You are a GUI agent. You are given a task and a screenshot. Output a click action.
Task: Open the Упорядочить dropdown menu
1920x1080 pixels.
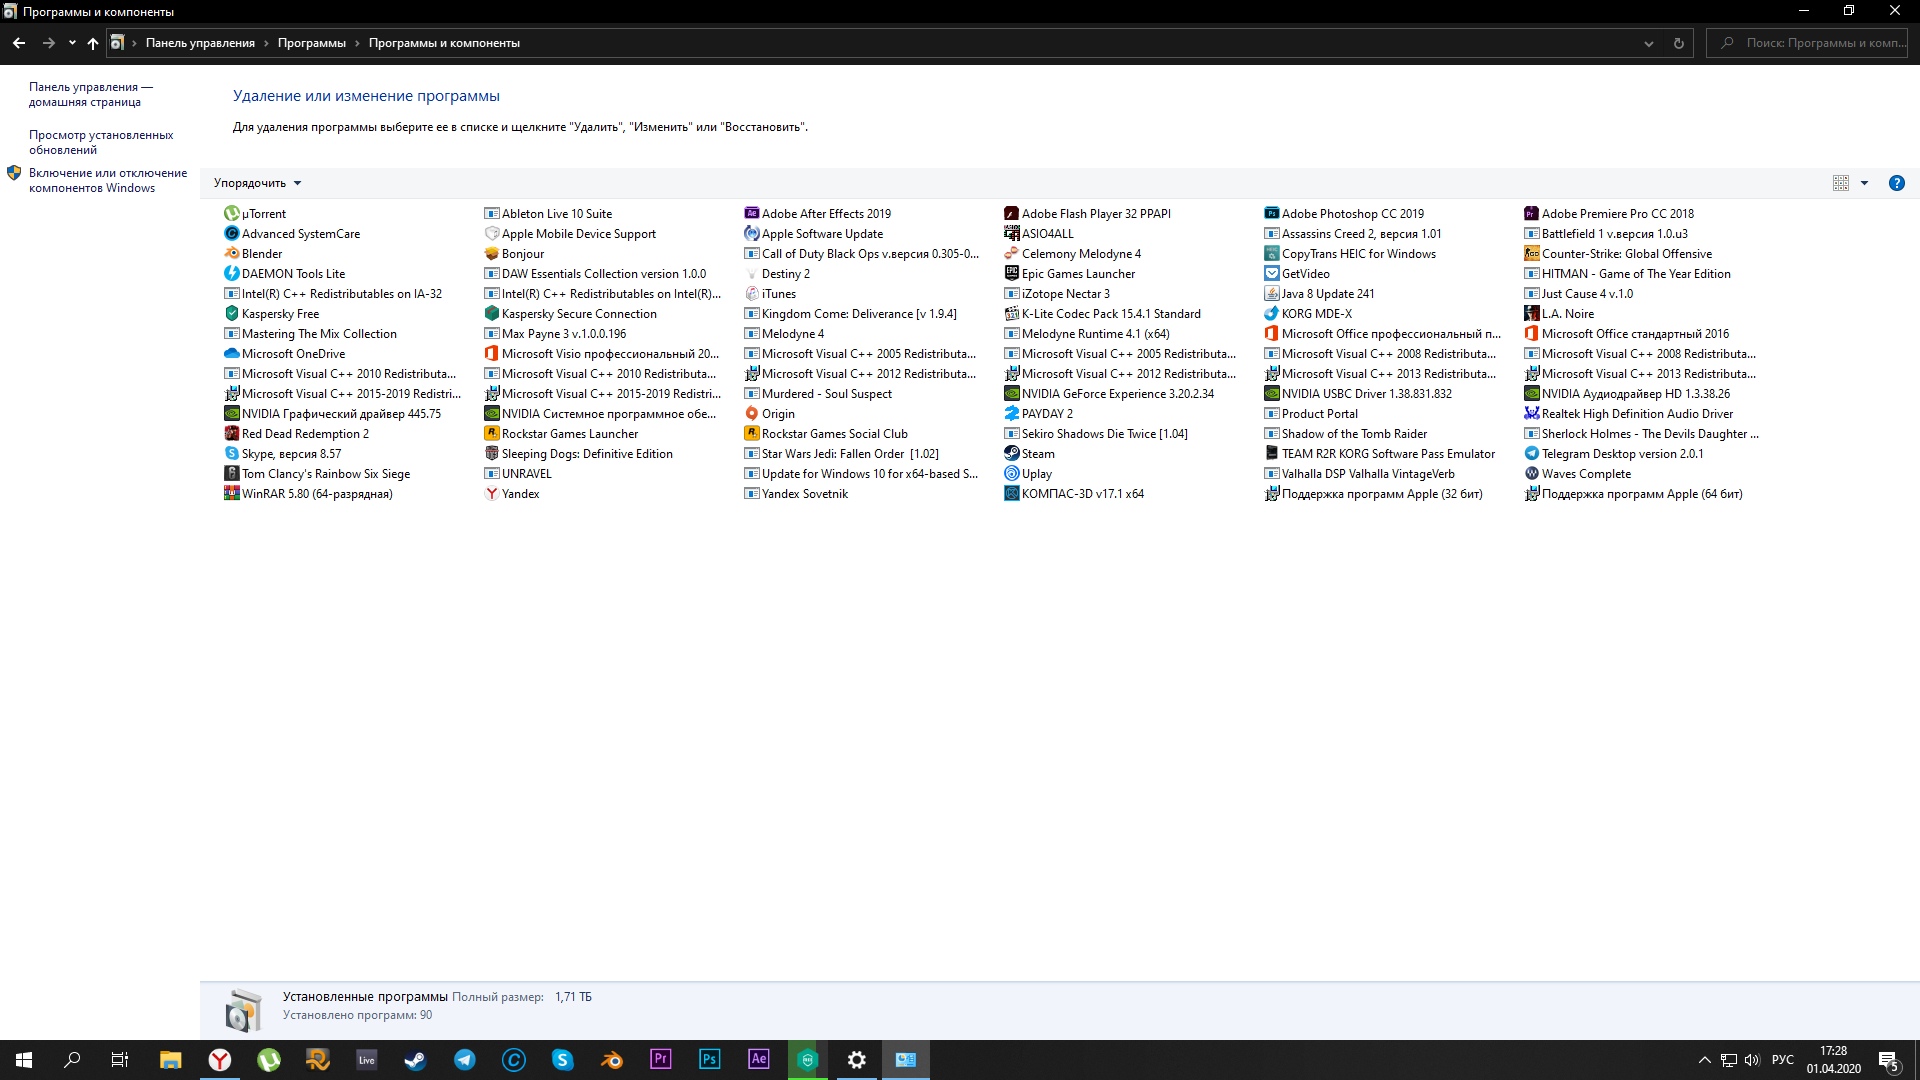click(x=257, y=183)
